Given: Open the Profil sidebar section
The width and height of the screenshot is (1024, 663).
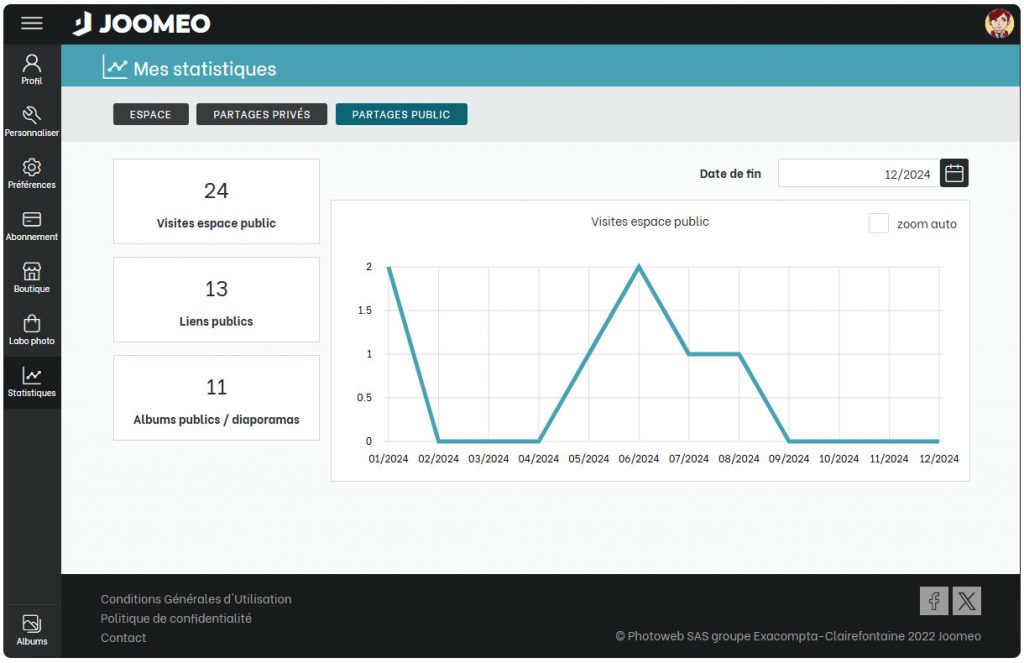Looking at the screenshot, I should tap(32, 68).
